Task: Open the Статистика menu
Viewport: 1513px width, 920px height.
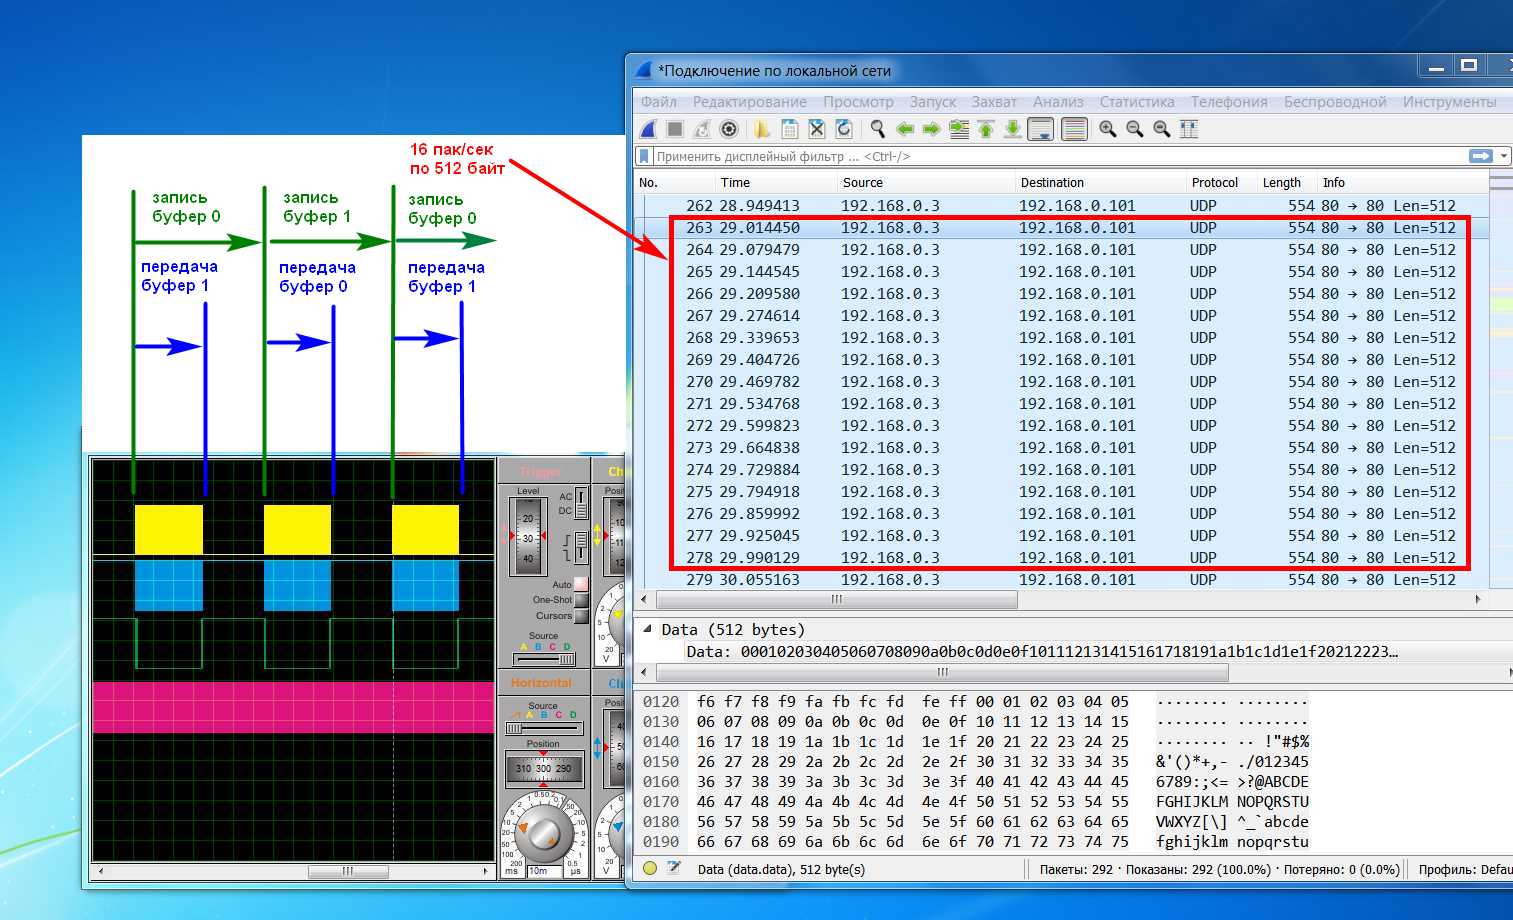Action: [x=1137, y=101]
